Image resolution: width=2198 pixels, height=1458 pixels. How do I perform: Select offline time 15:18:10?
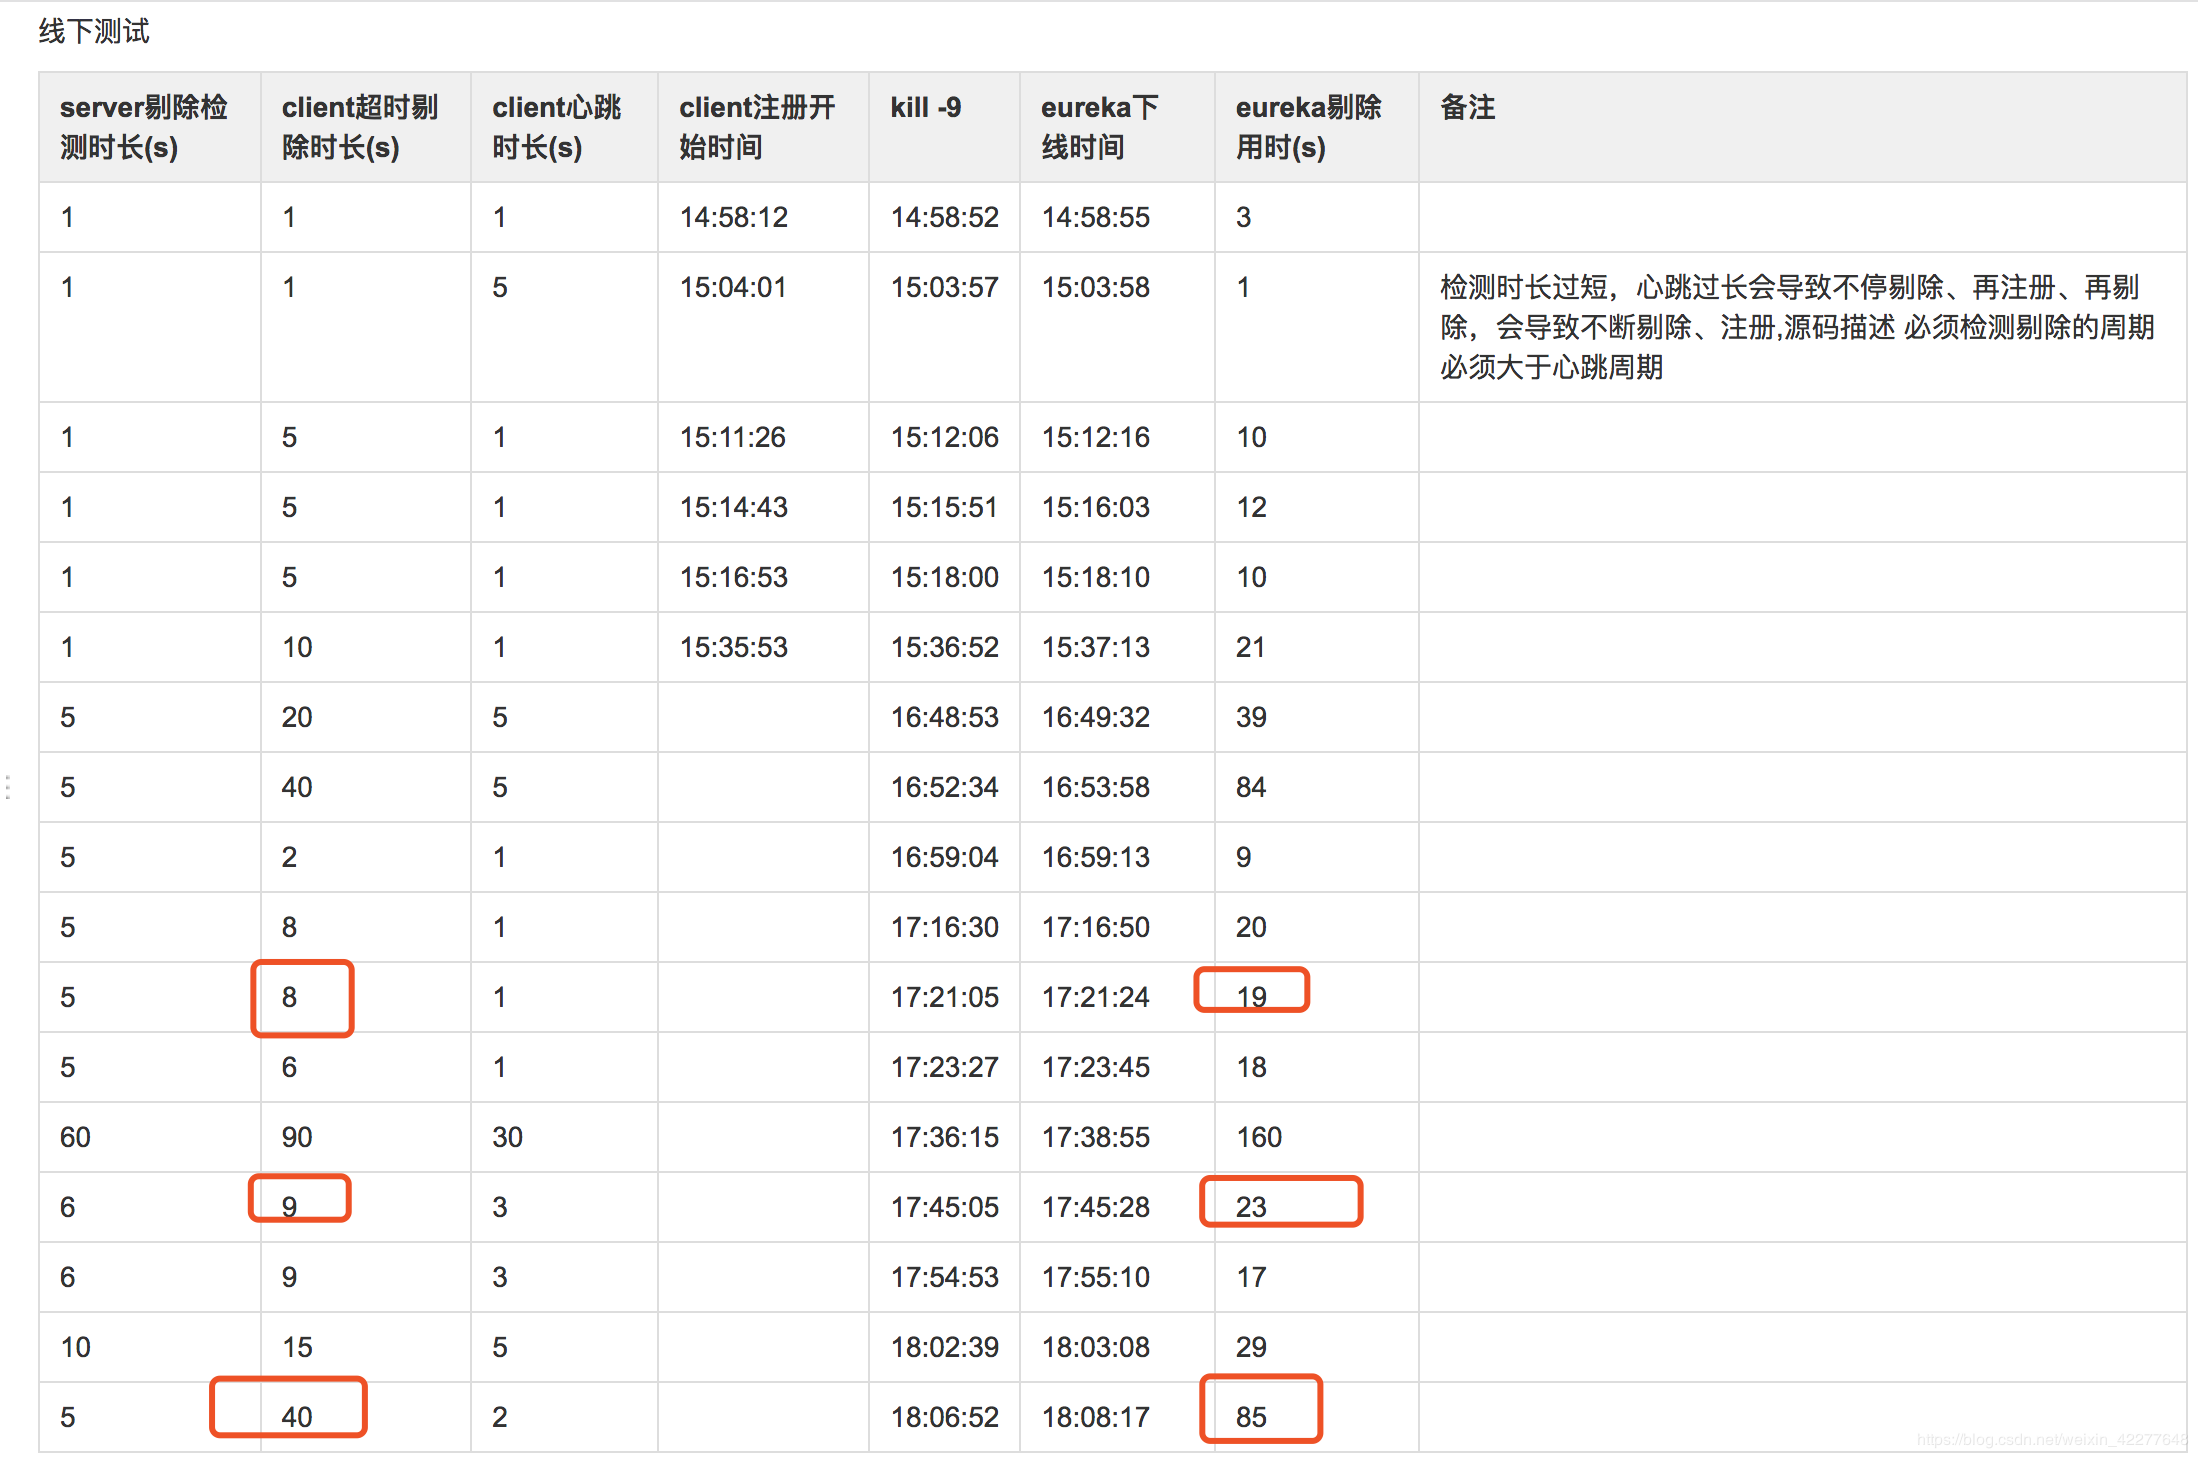pos(1096,577)
